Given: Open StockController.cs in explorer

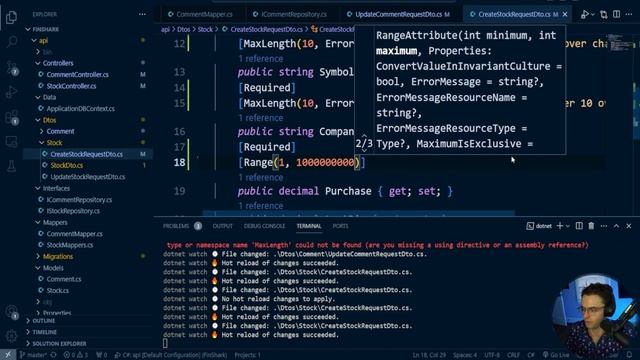Looking at the screenshot, I should [x=71, y=86].
